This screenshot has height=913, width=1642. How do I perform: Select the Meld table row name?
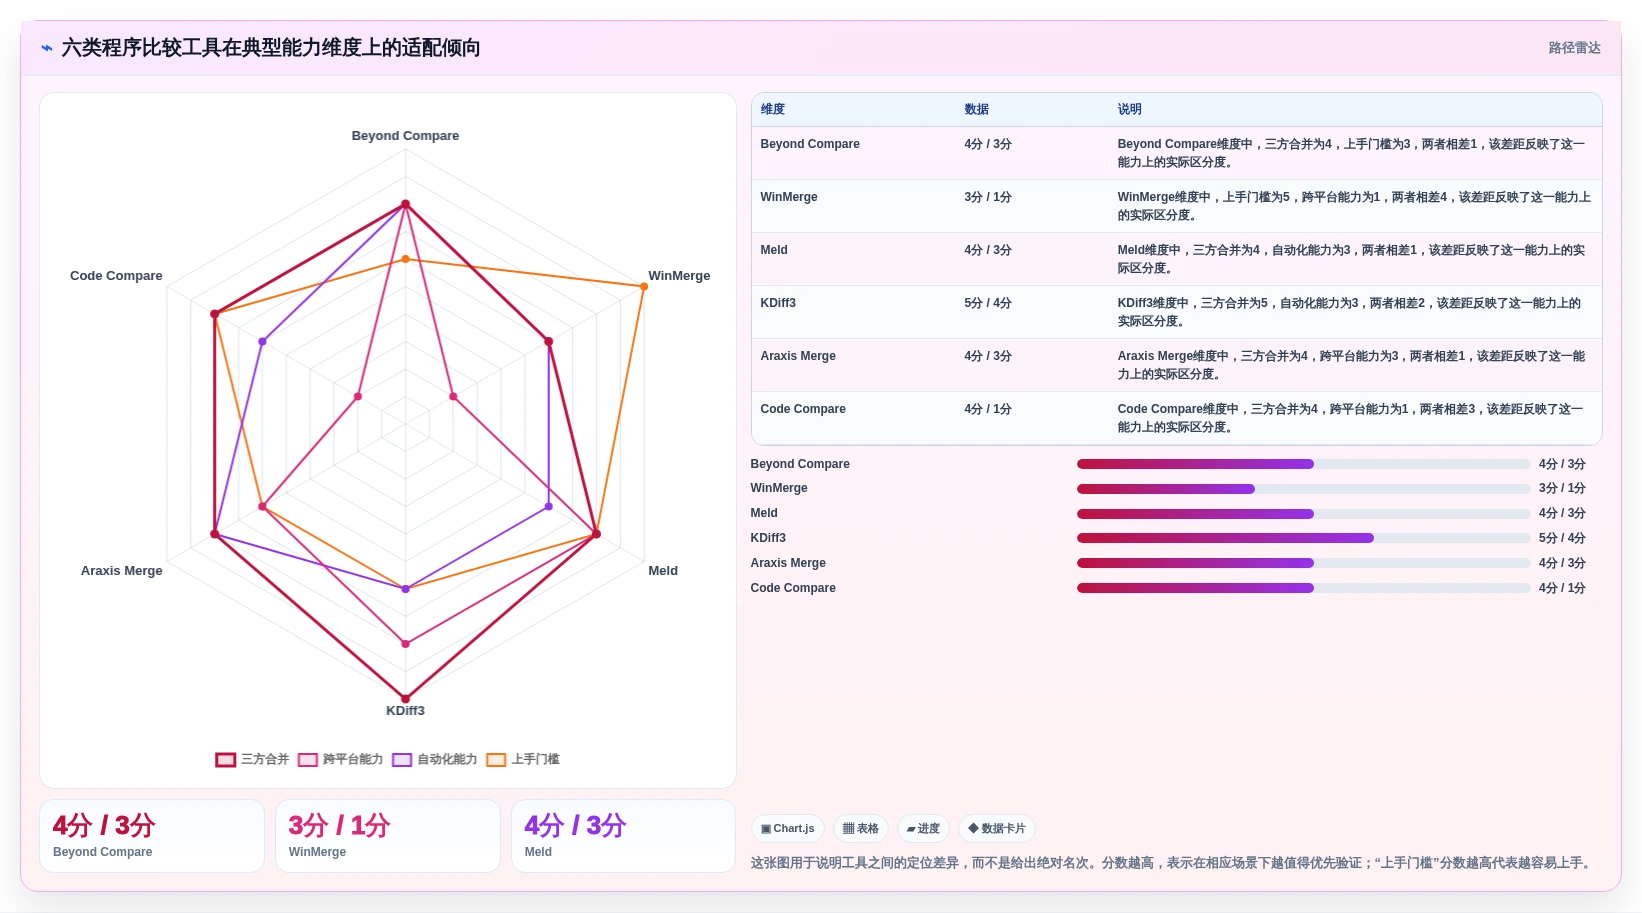[774, 250]
